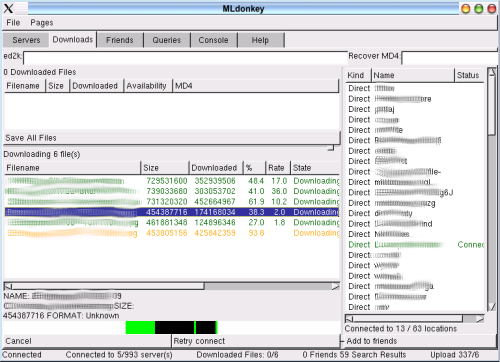The height and width of the screenshot is (362, 500).
Task: Click the orange minimize window button
Action: click(x=466, y=9)
